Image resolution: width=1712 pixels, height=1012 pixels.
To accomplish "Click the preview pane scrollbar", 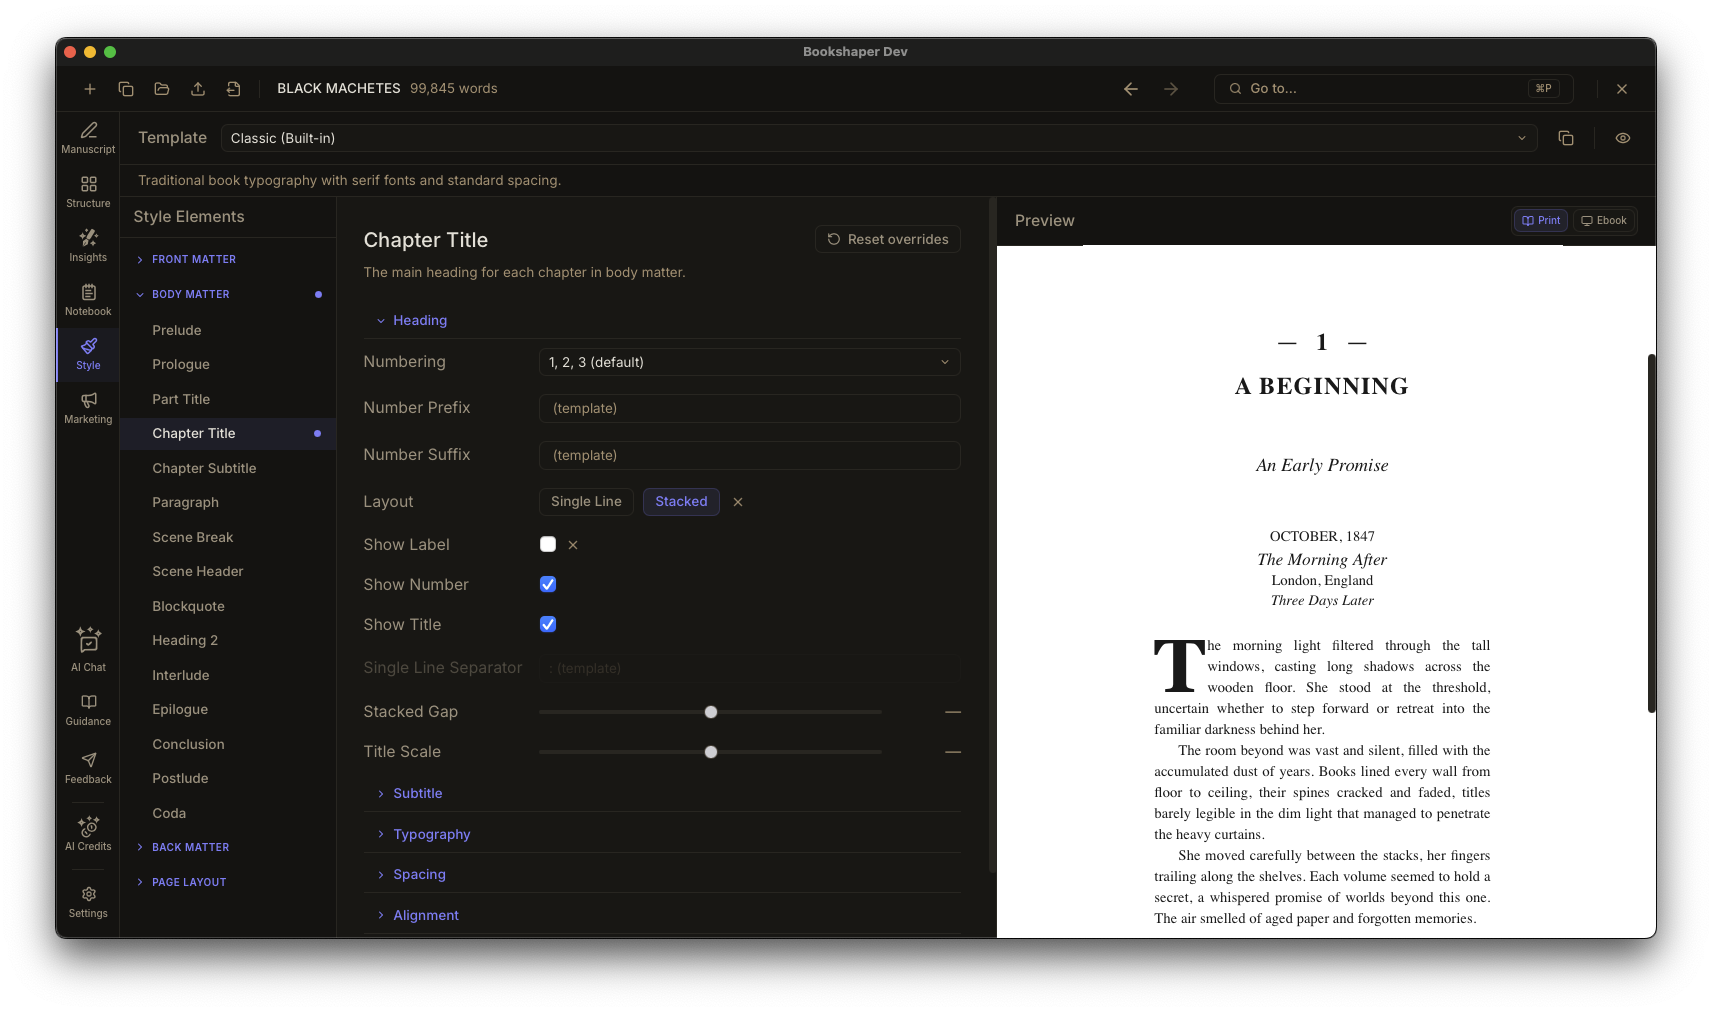I will [x=1651, y=533].
